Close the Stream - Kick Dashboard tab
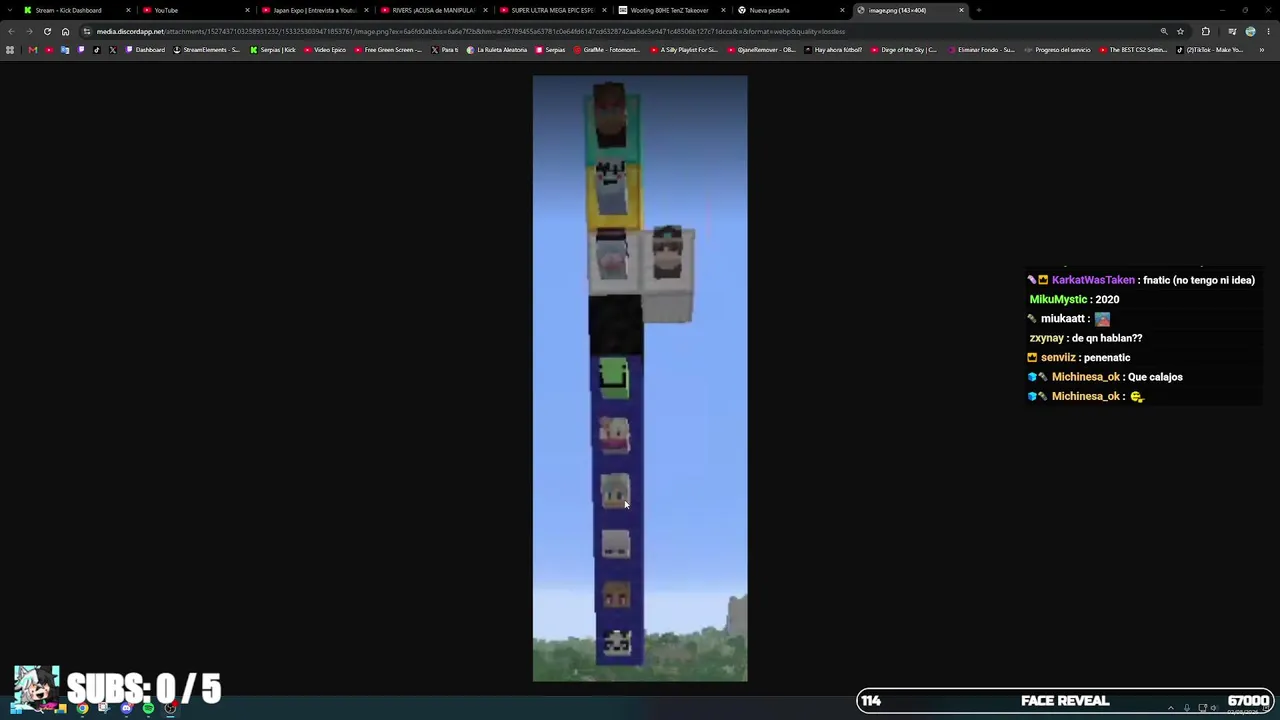 click(128, 10)
